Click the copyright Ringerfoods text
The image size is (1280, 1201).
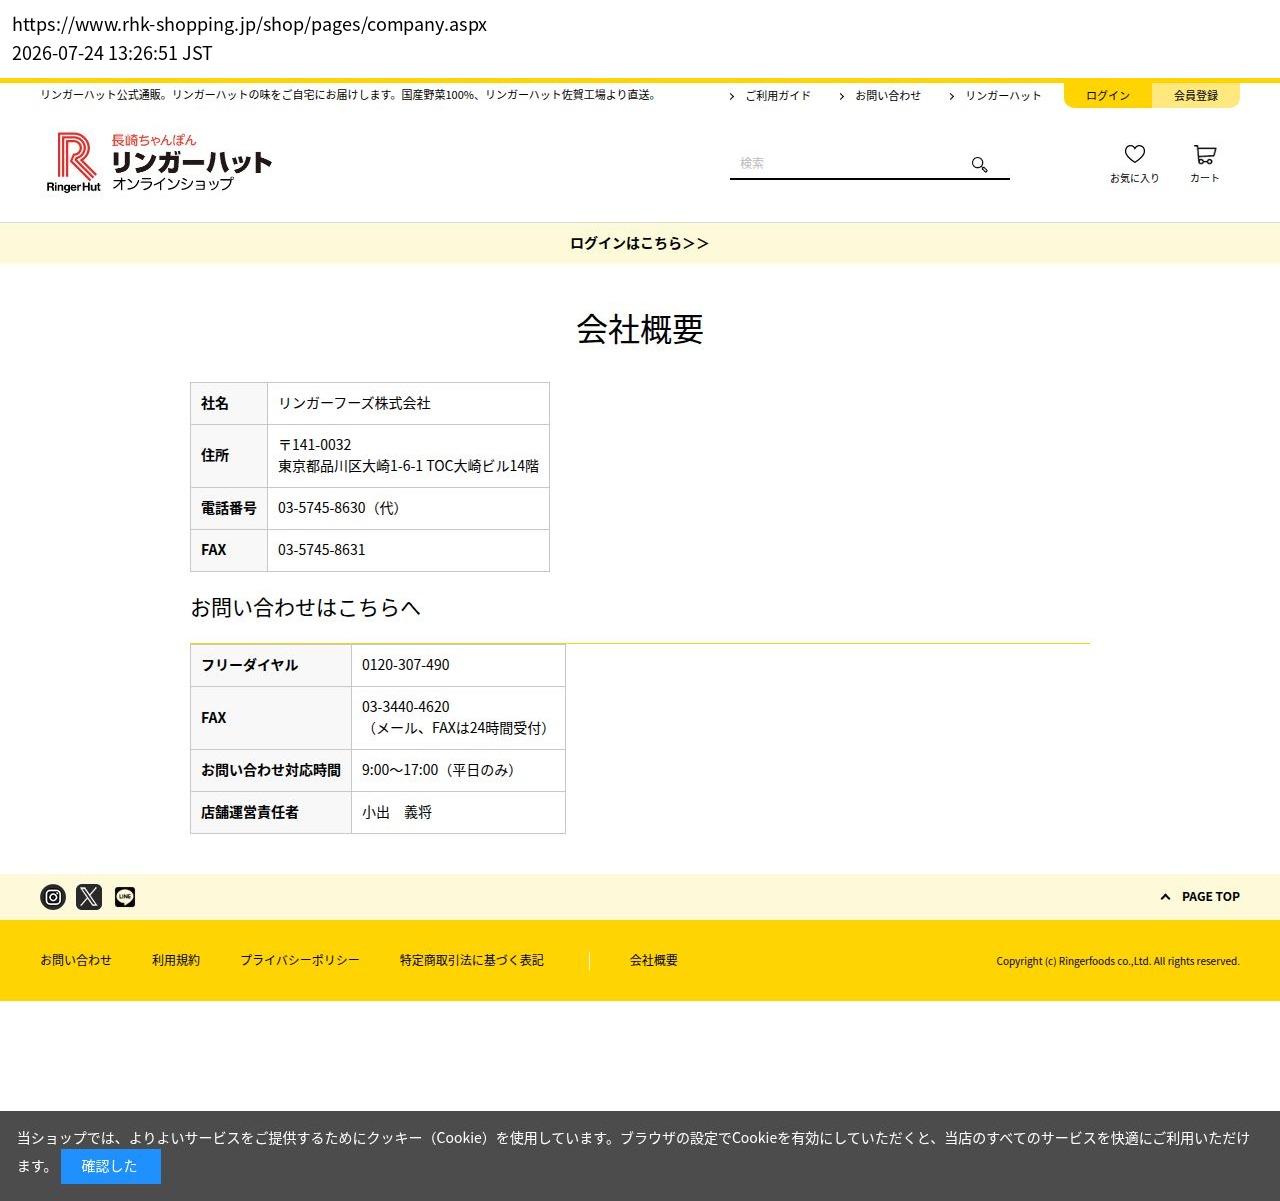point(1118,961)
